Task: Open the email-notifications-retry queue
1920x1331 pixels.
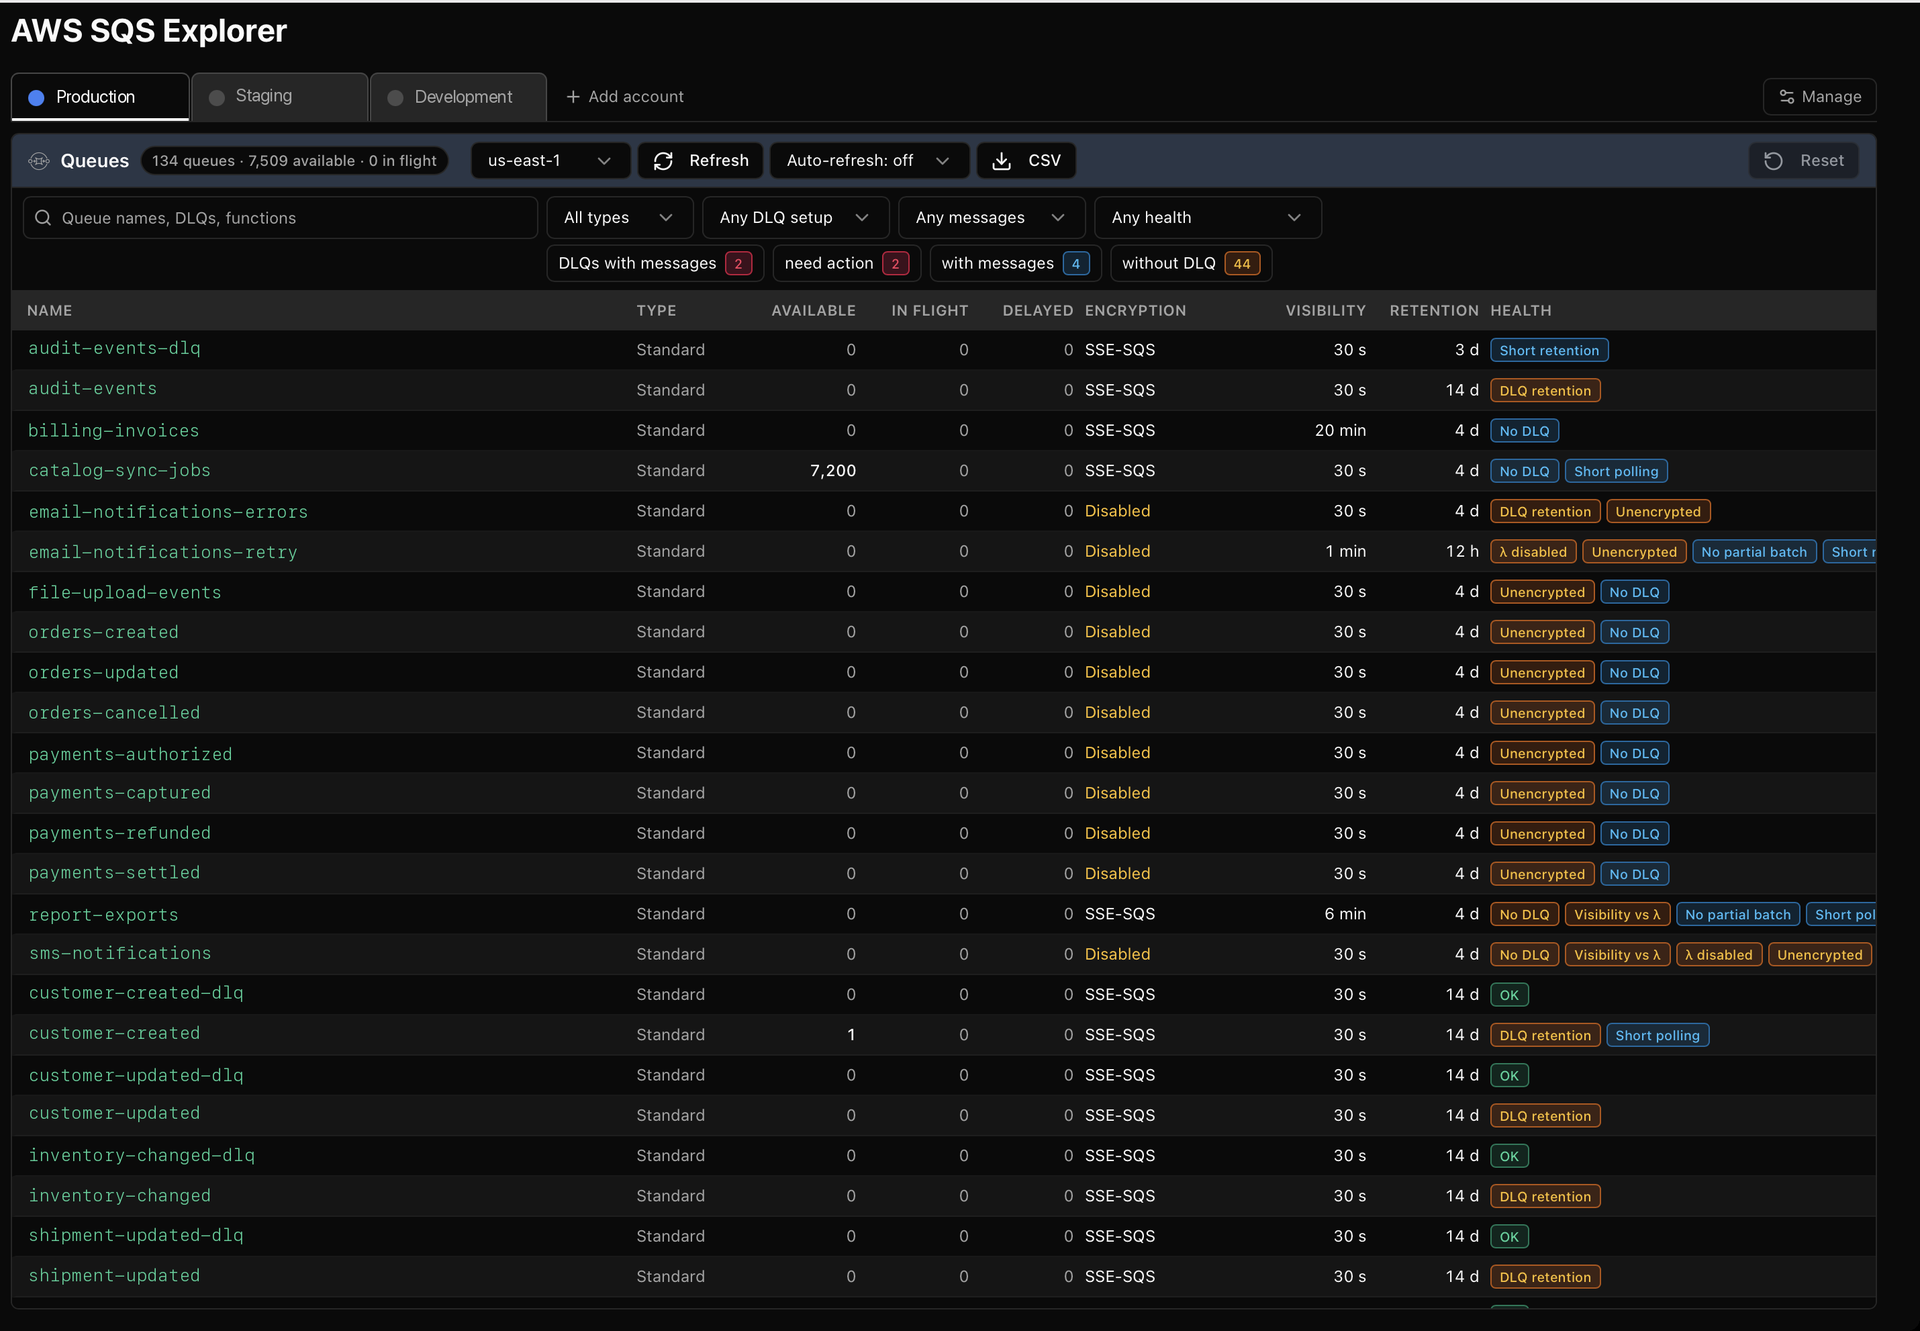Action: point(163,552)
